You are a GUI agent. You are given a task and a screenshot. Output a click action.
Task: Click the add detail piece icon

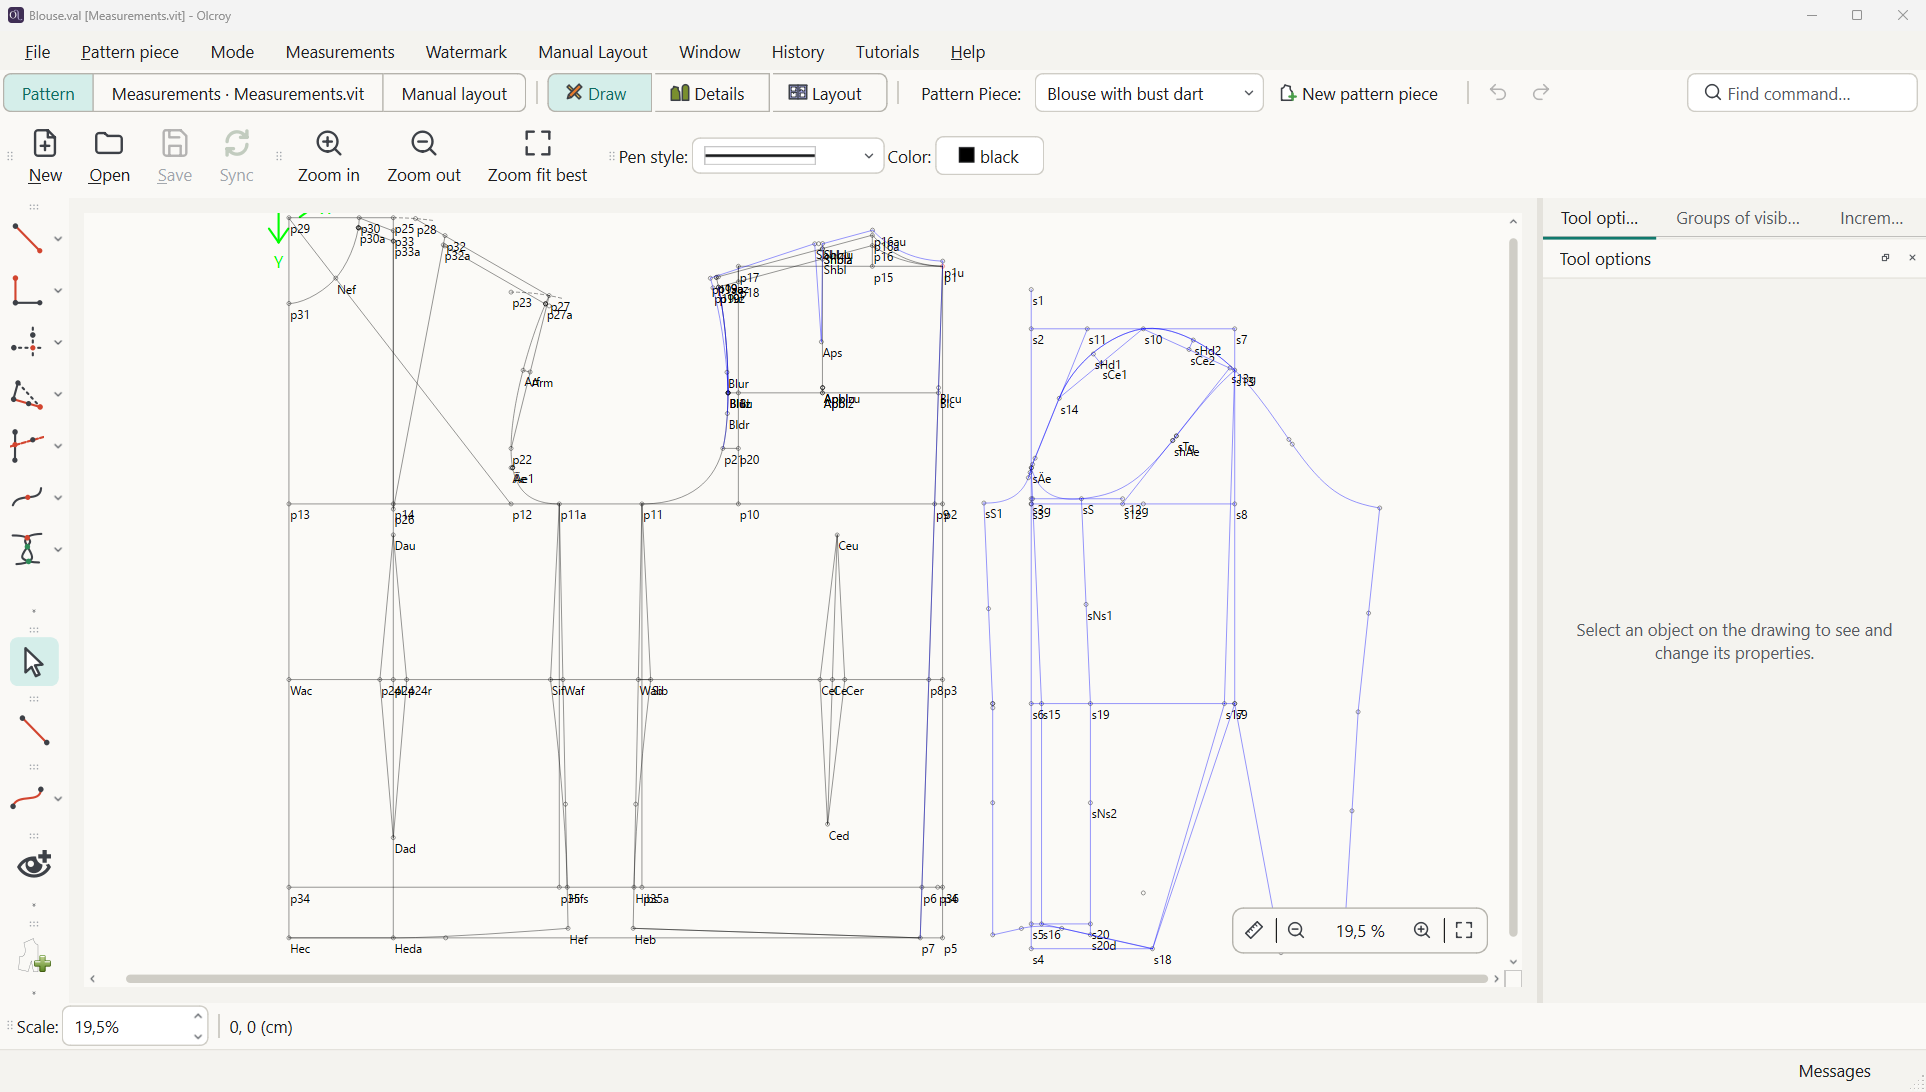click(35, 958)
